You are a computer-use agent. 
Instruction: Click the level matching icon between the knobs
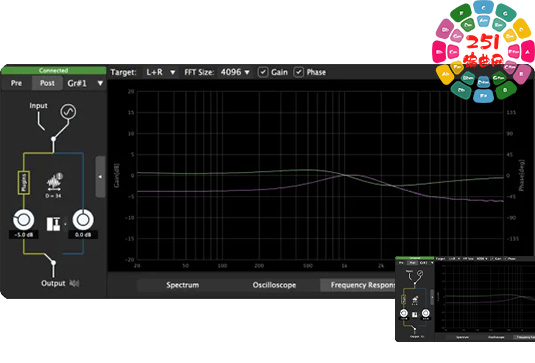pyautogui.click(x=53, y=224)
